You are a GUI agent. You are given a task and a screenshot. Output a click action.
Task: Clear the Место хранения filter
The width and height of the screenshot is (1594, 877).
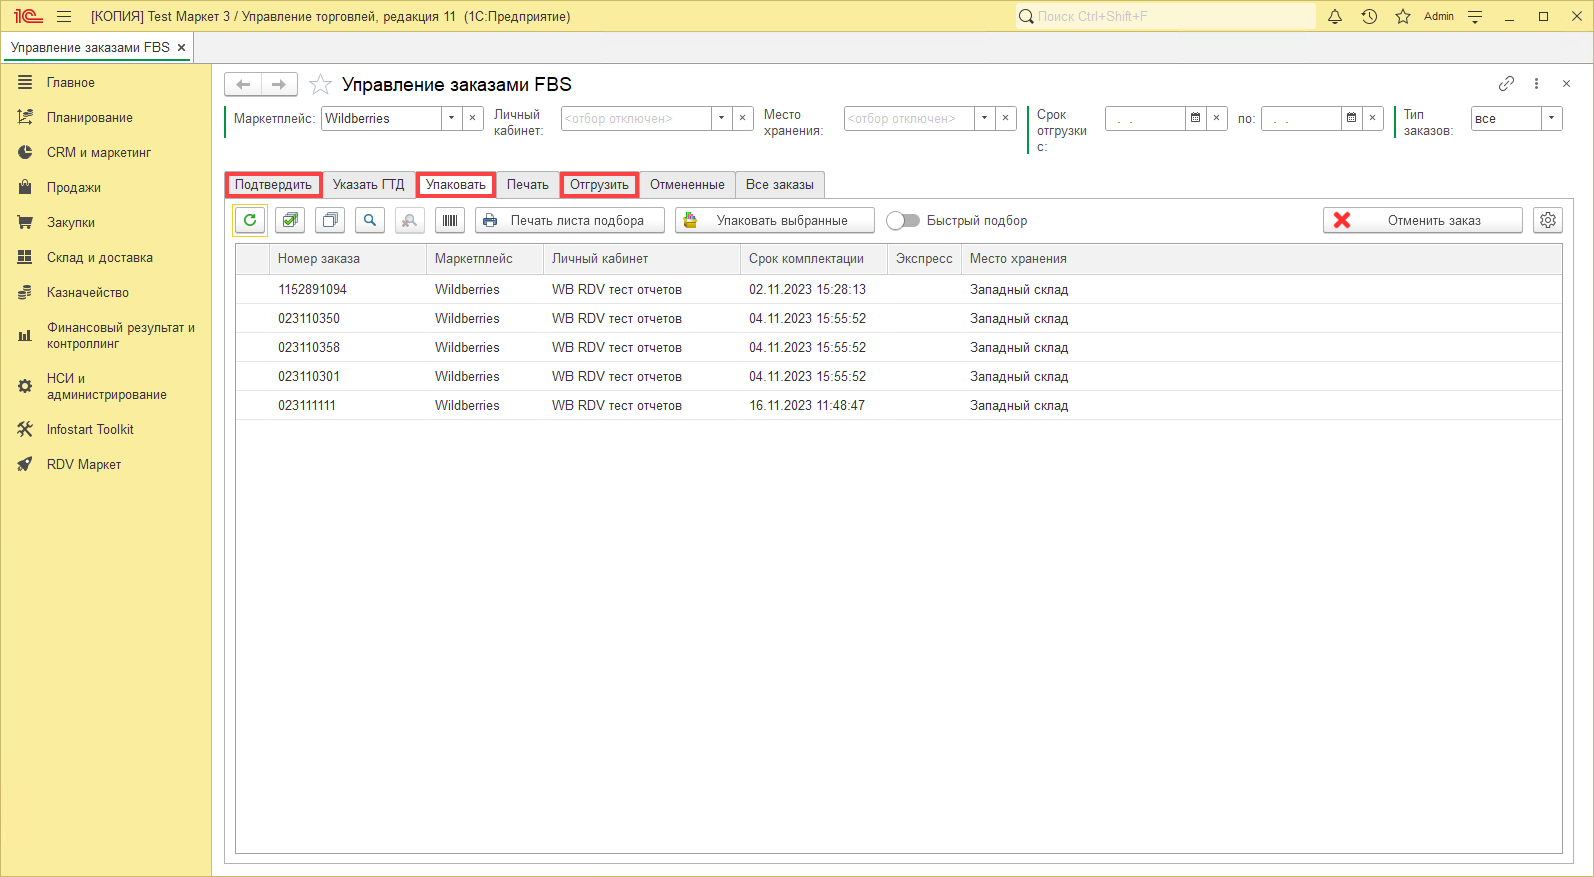pyautogui.click(x=1006, y=118)
